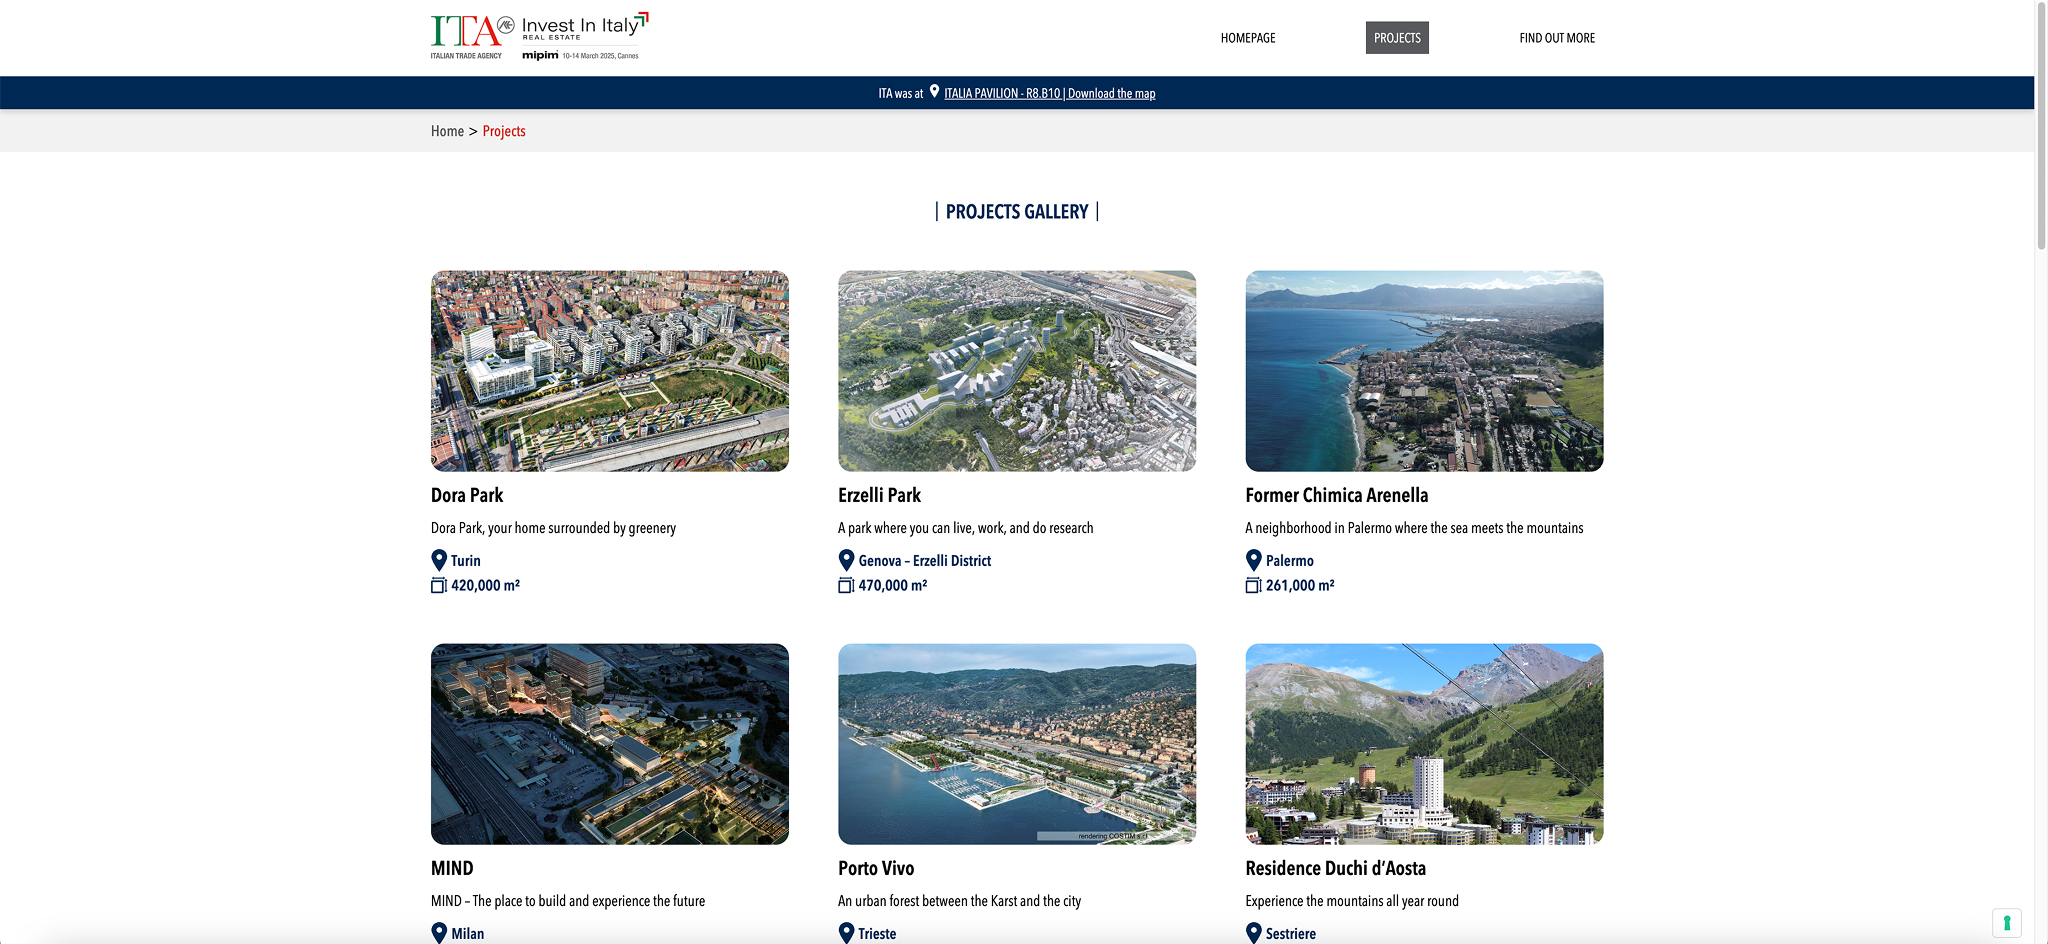
Task: Click the location pin icon beside Palermo
Action: pos(1253,560)
